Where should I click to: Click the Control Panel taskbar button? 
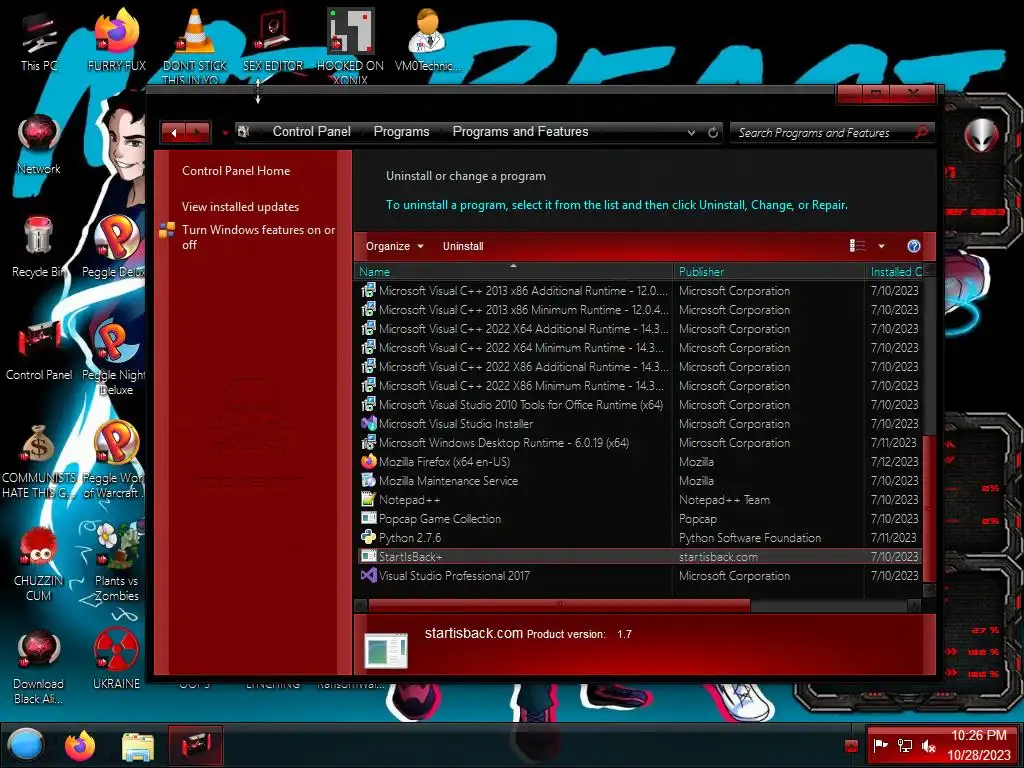tap(196, 745)
